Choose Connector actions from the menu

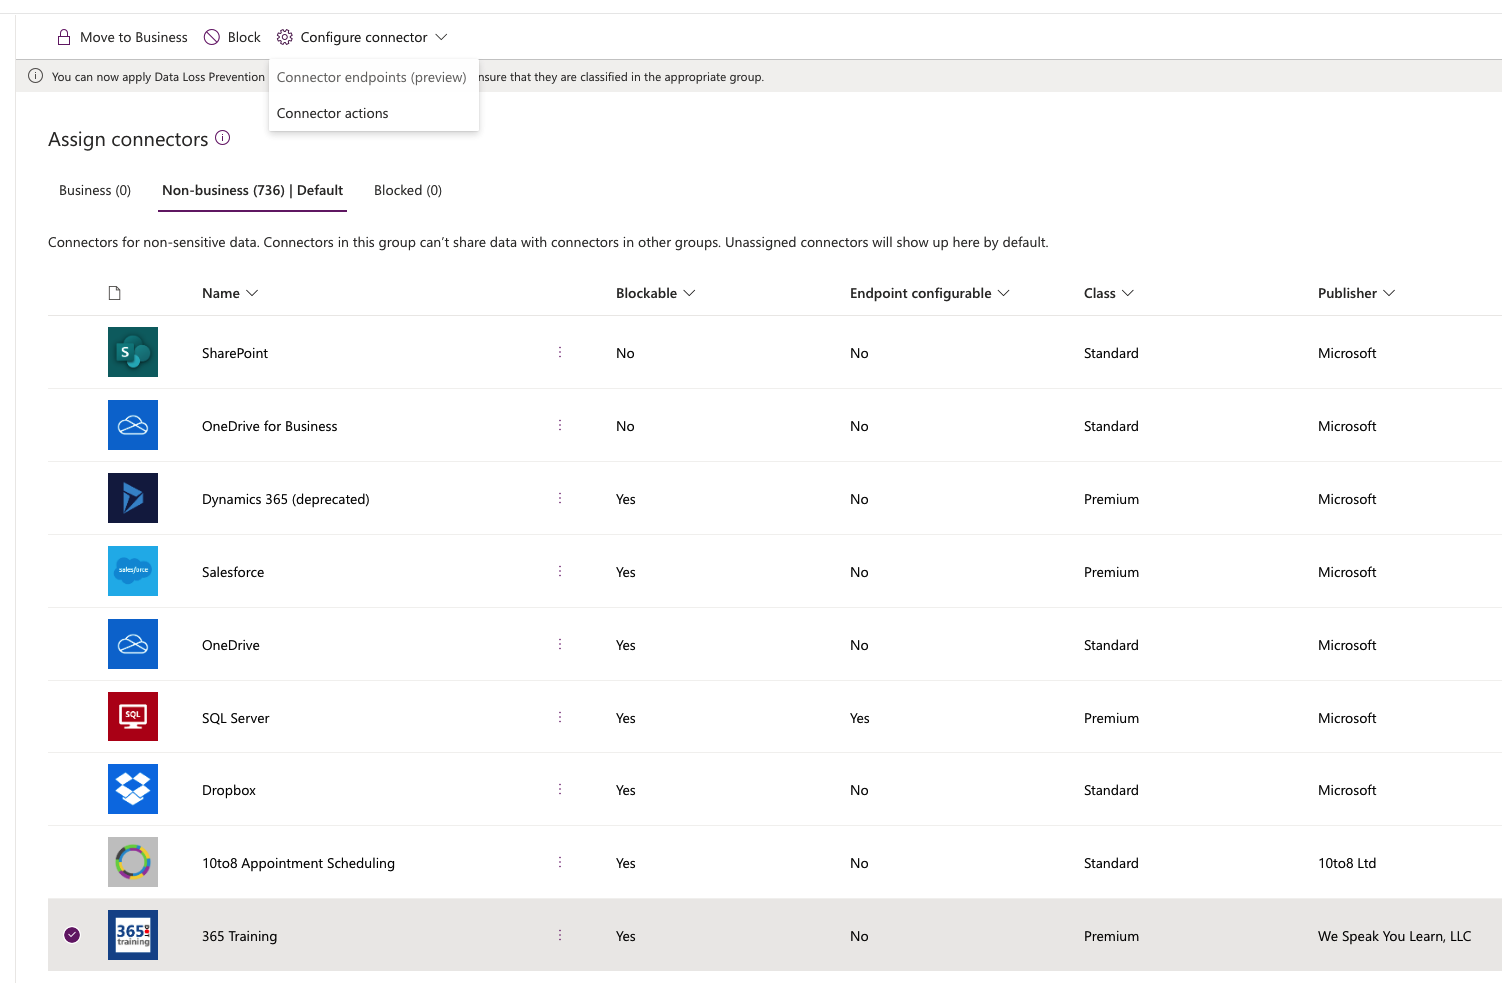point(333,113)
